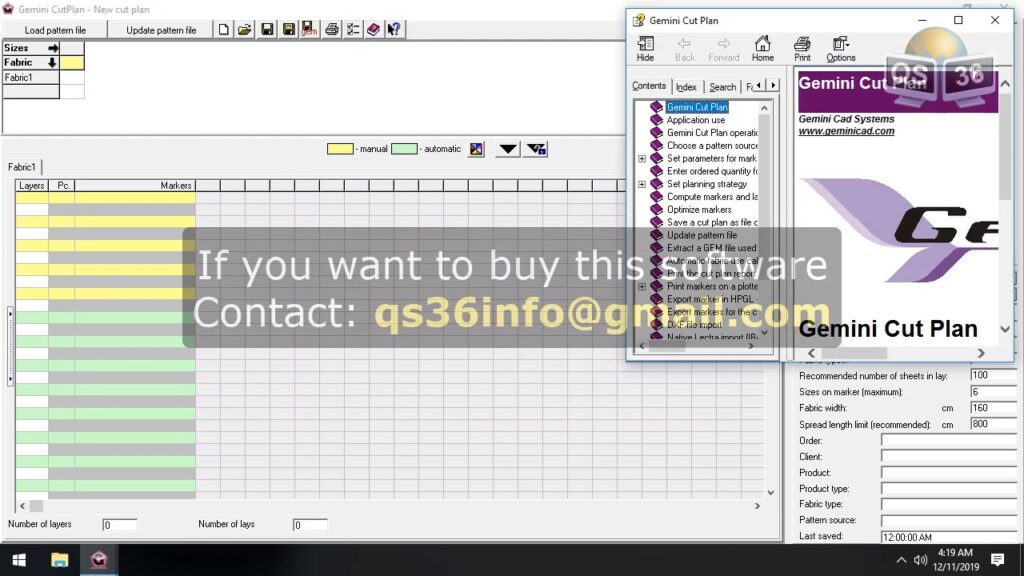Select the context help arrow icon
The image size is (1024, 576).
pyautogui.click(x=394, y=29)
